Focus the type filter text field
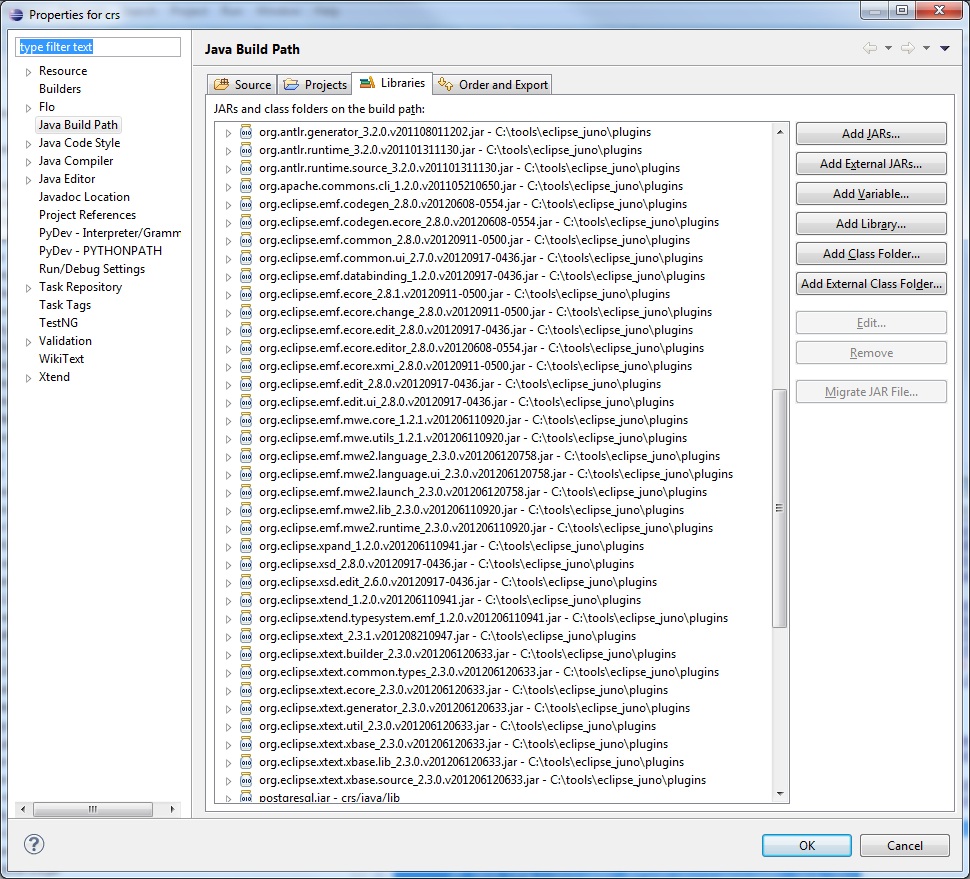Image resolution: width=970 pixels, height=879 pixels. point(98,47)
